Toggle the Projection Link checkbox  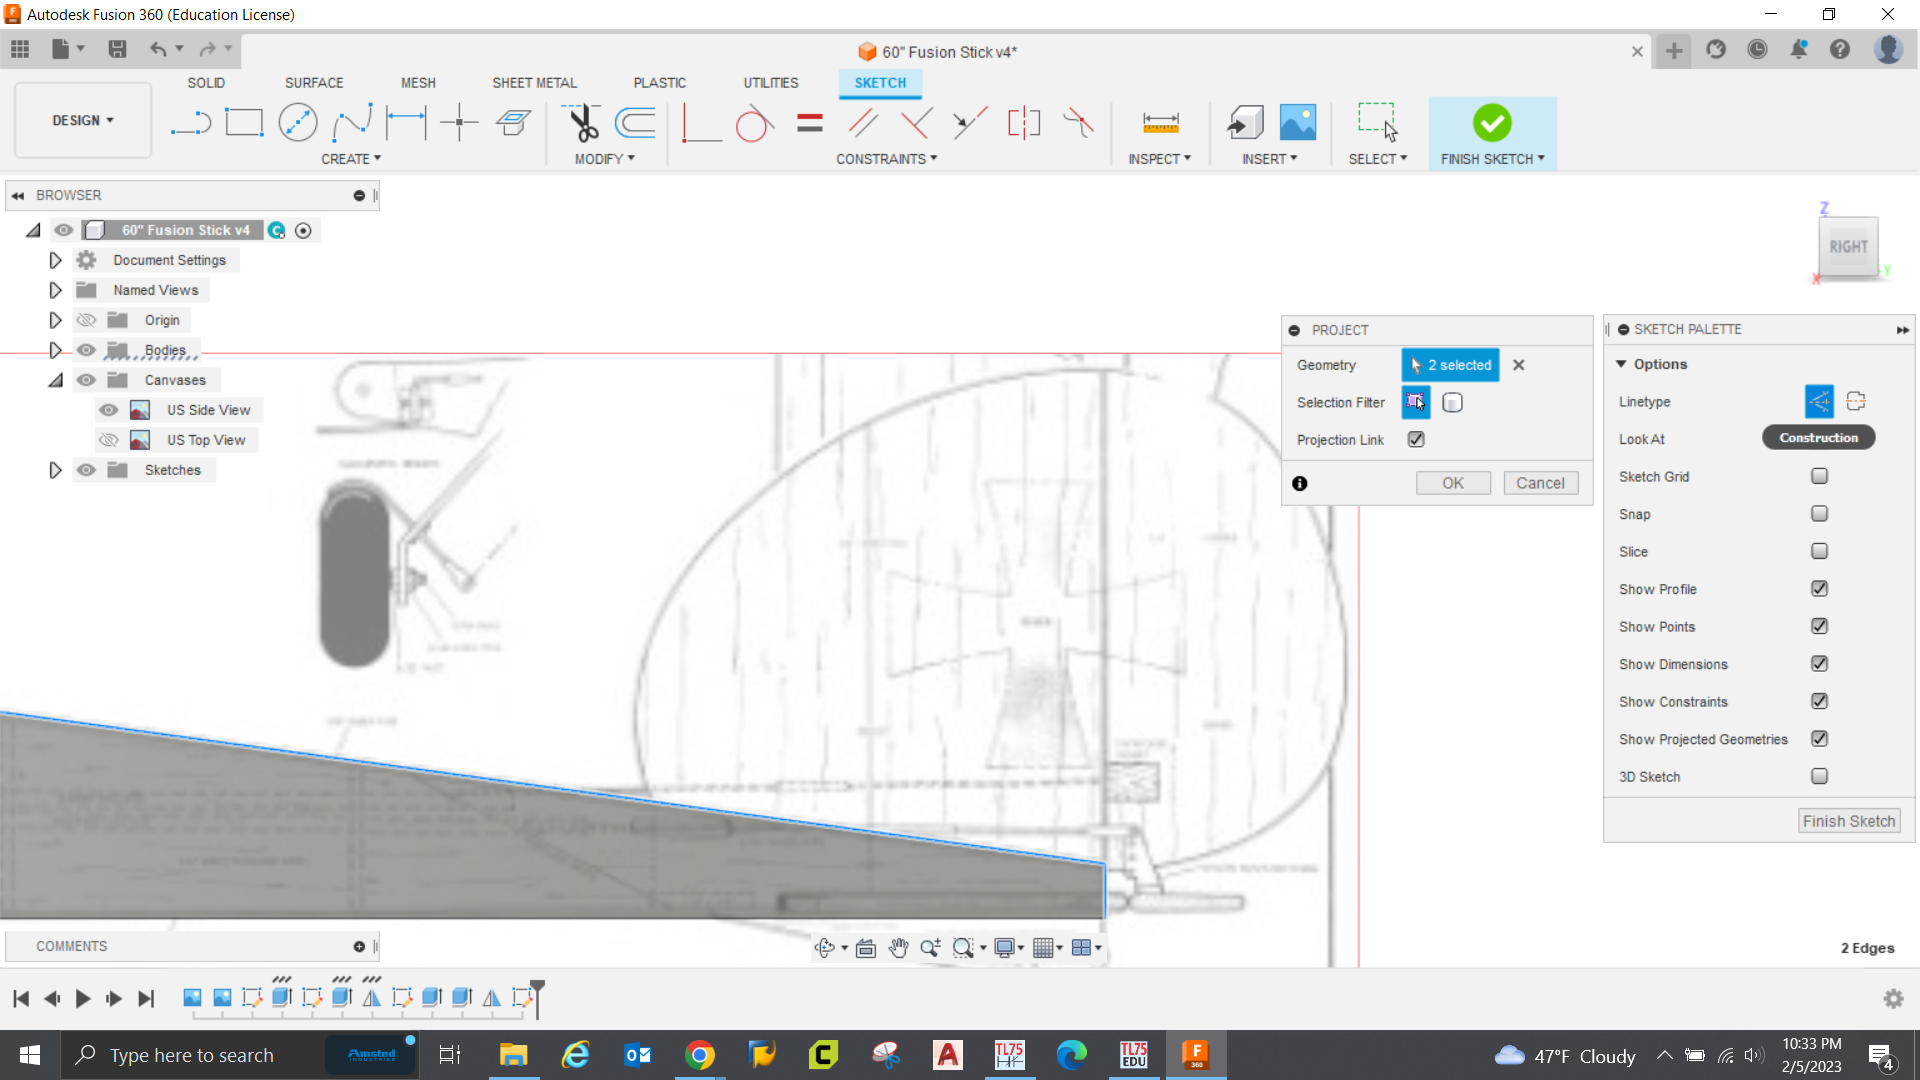click(1416, 440)
